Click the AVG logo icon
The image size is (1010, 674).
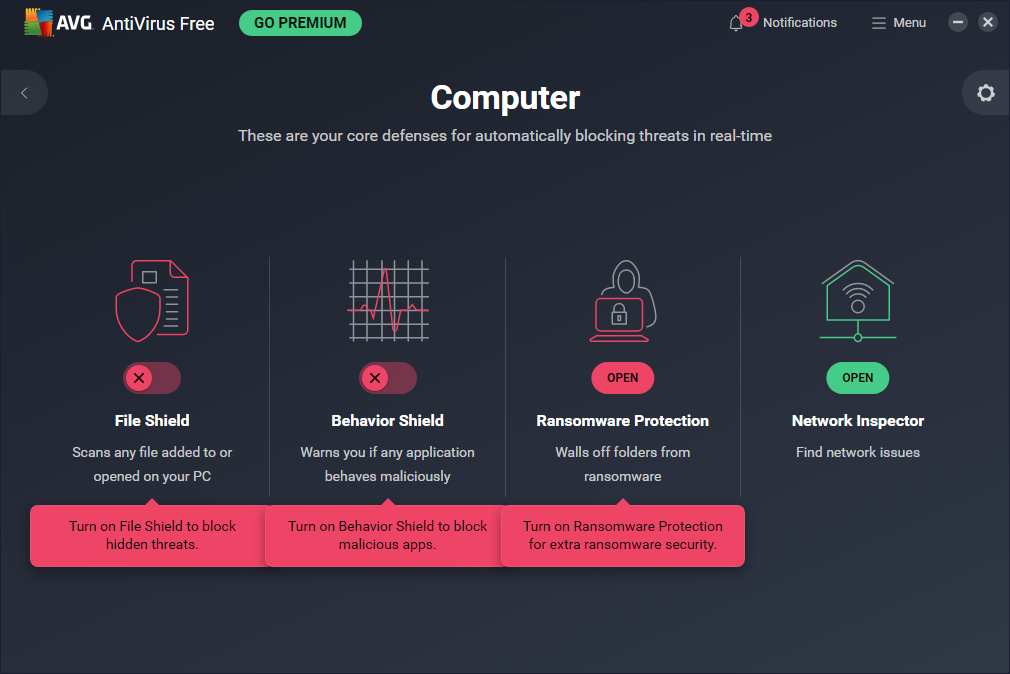click(x=39, y=23)
